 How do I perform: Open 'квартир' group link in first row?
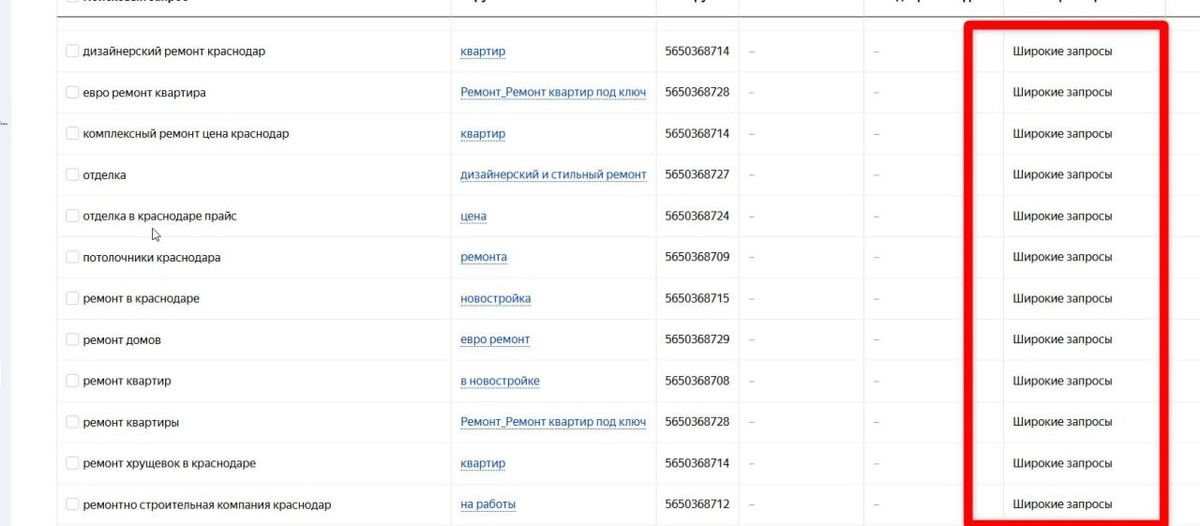click(482, 51)
